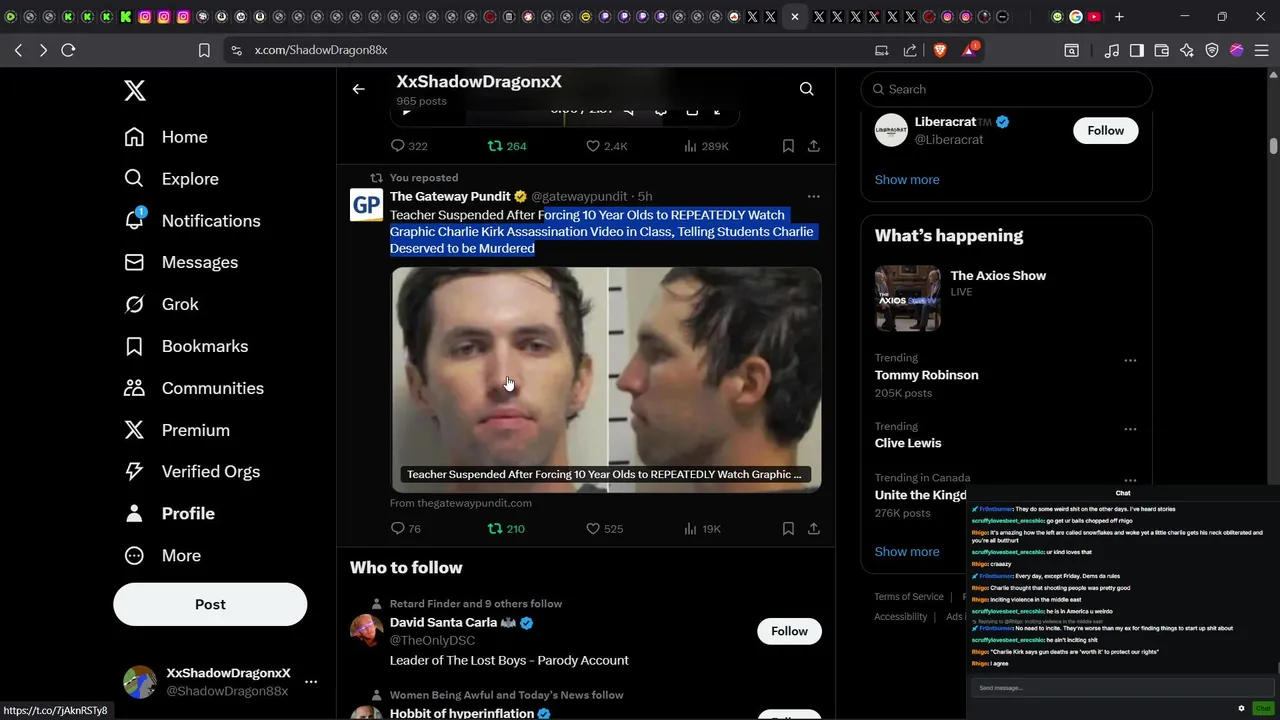Follow David Santa Carla
Screen dimensions: 1280x720
coord(789,631)
